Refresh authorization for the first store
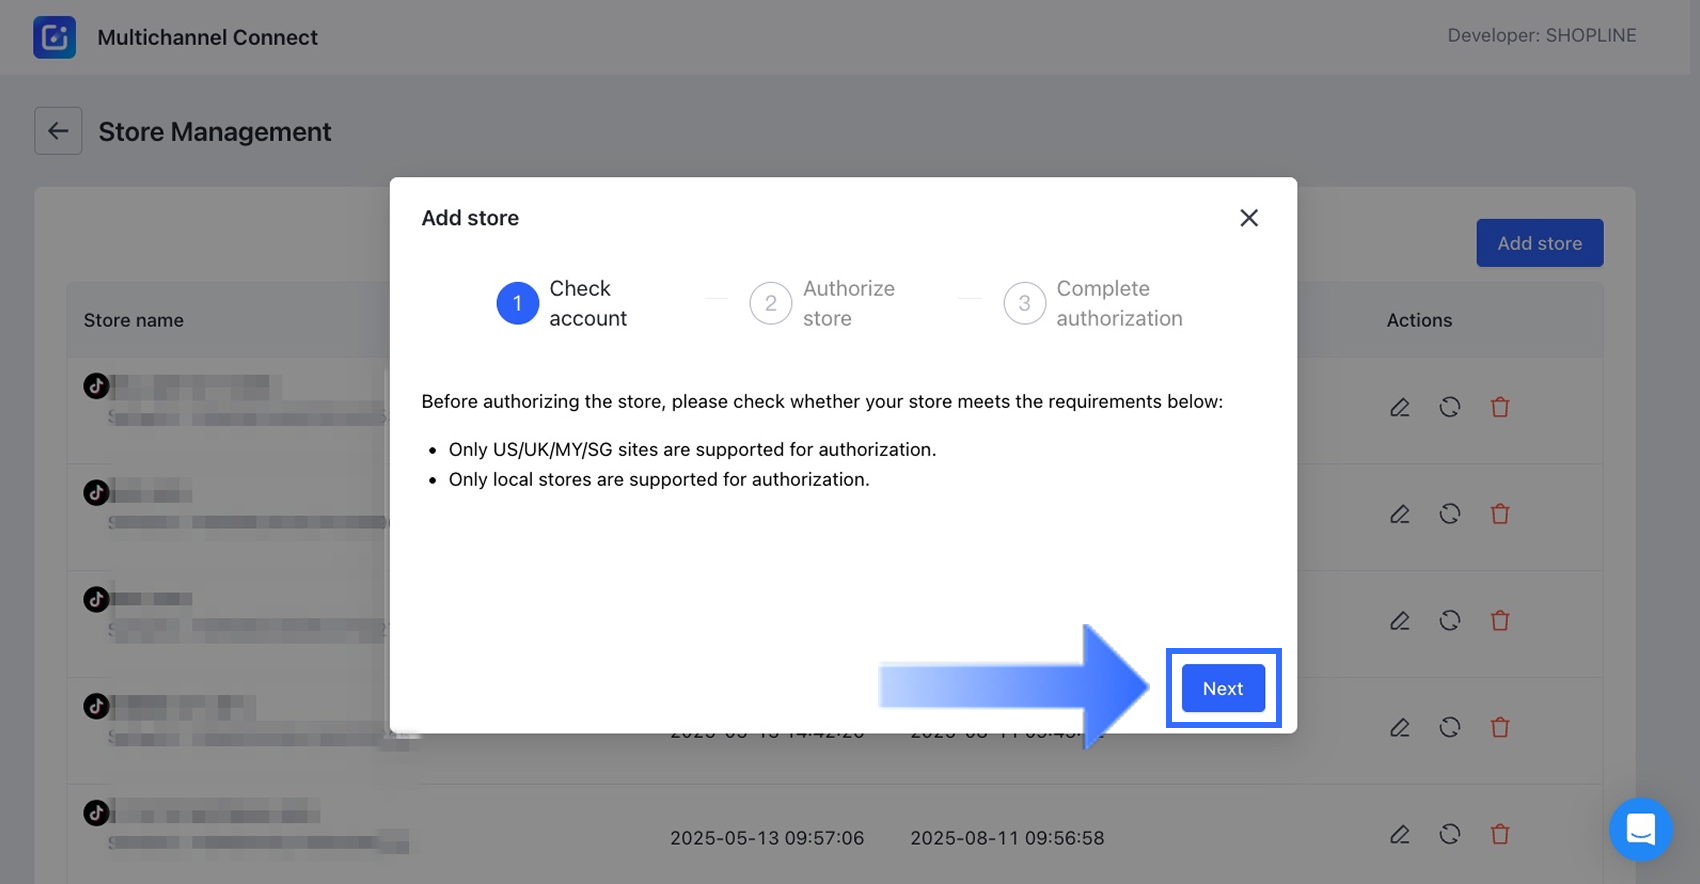 (1450, 407)
